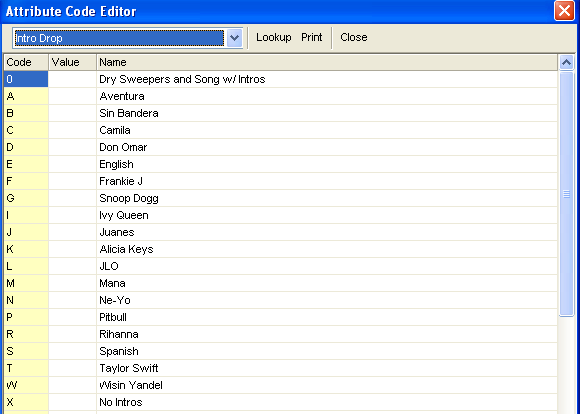
Task: Select the 'Spanish' name cell
Action: tap(327, 351)
